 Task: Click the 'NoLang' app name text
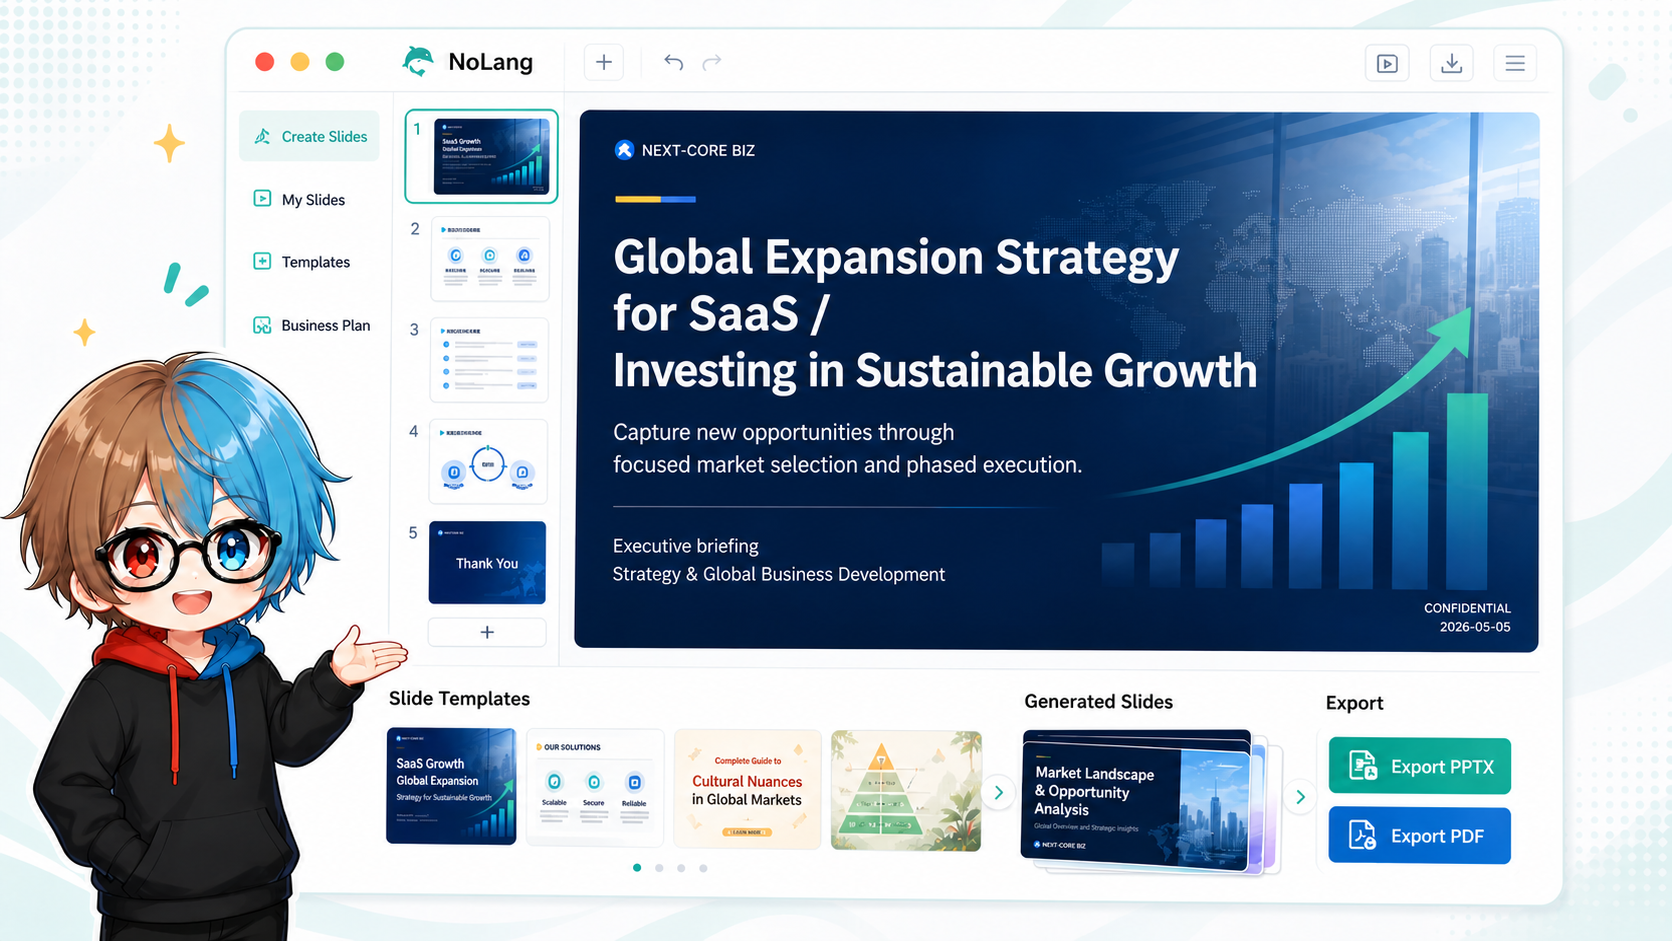click(490, 62)
